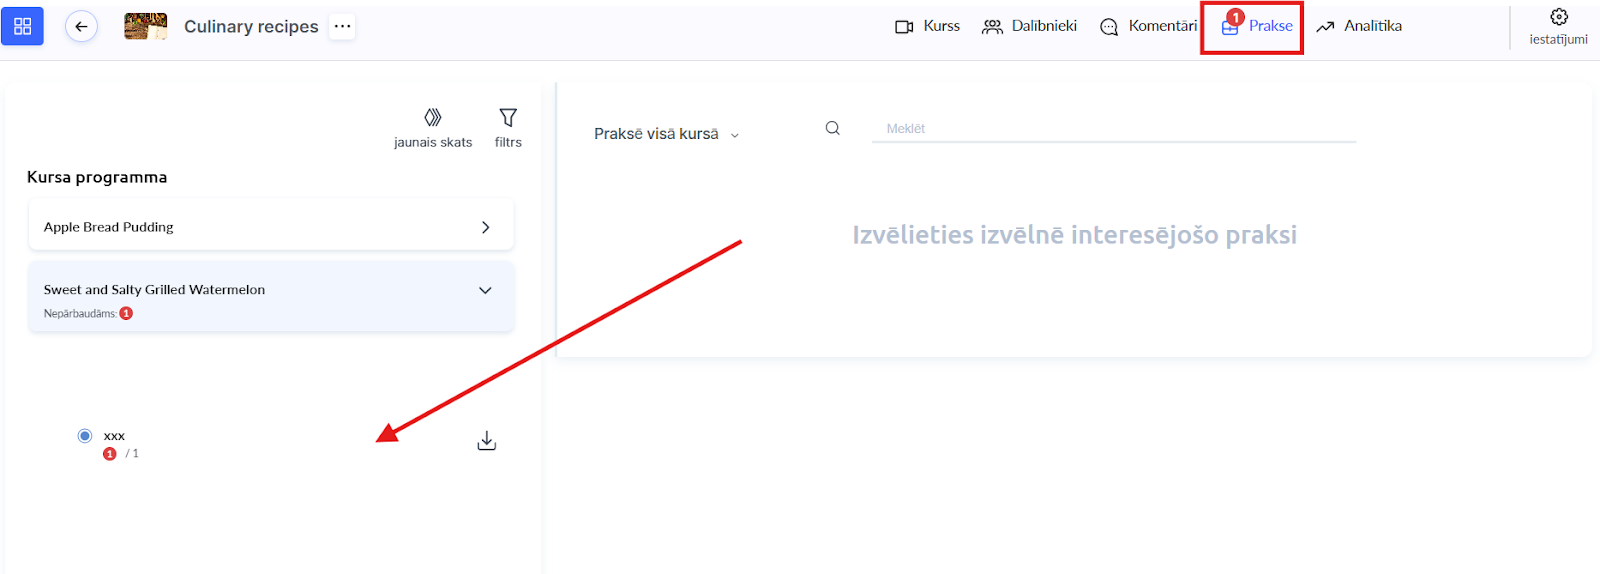Click the Nepārbaudāms count badge

tap(126, 313)
